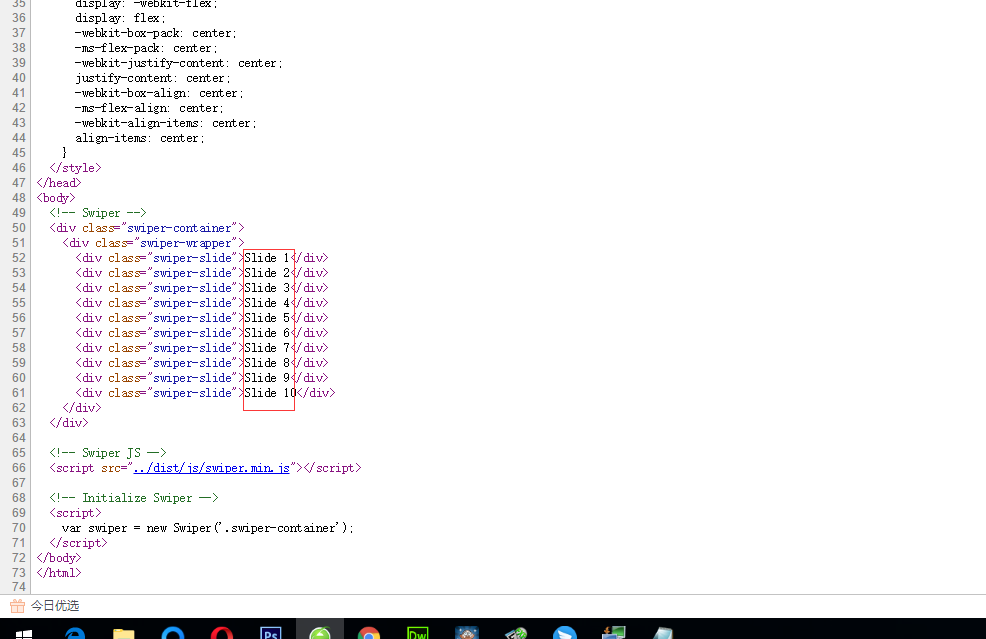Click the blue ring icon next to File Explorer
This screenshot has height=639, width=986.
(x=172, y=633)
